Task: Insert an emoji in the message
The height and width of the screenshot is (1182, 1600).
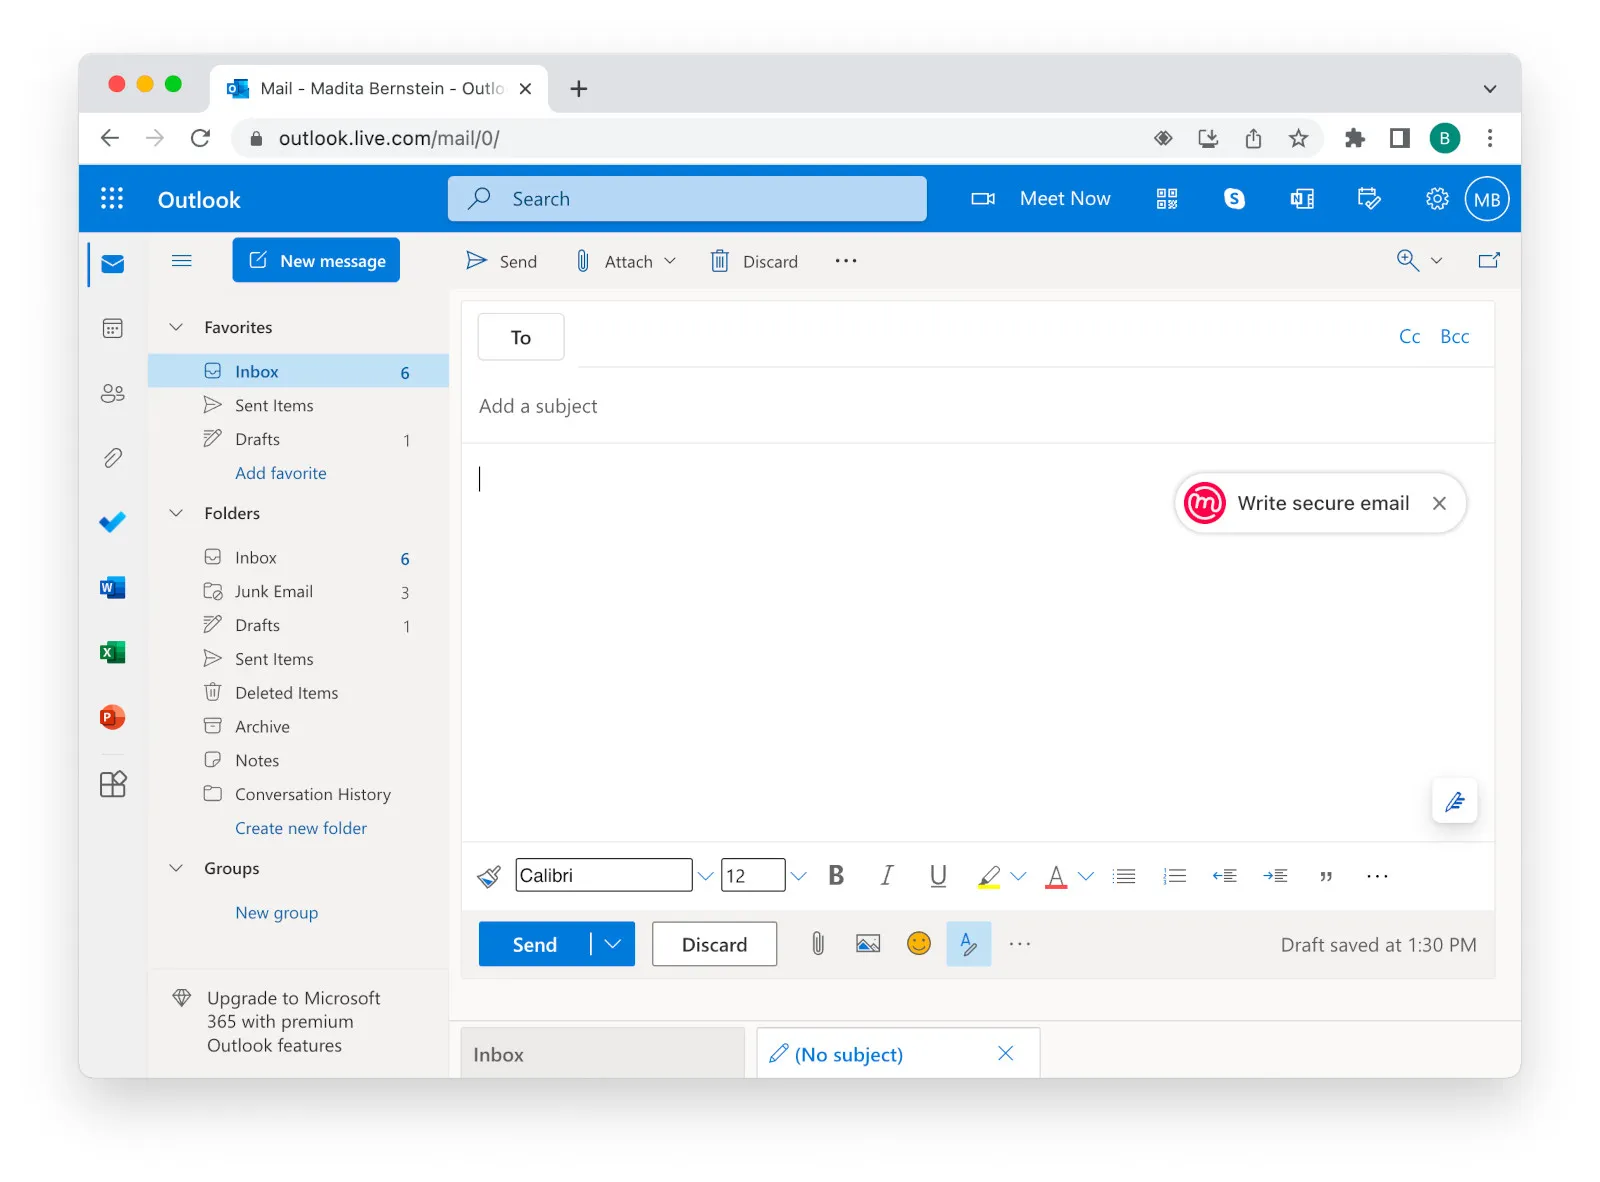Action: [917, 943]
